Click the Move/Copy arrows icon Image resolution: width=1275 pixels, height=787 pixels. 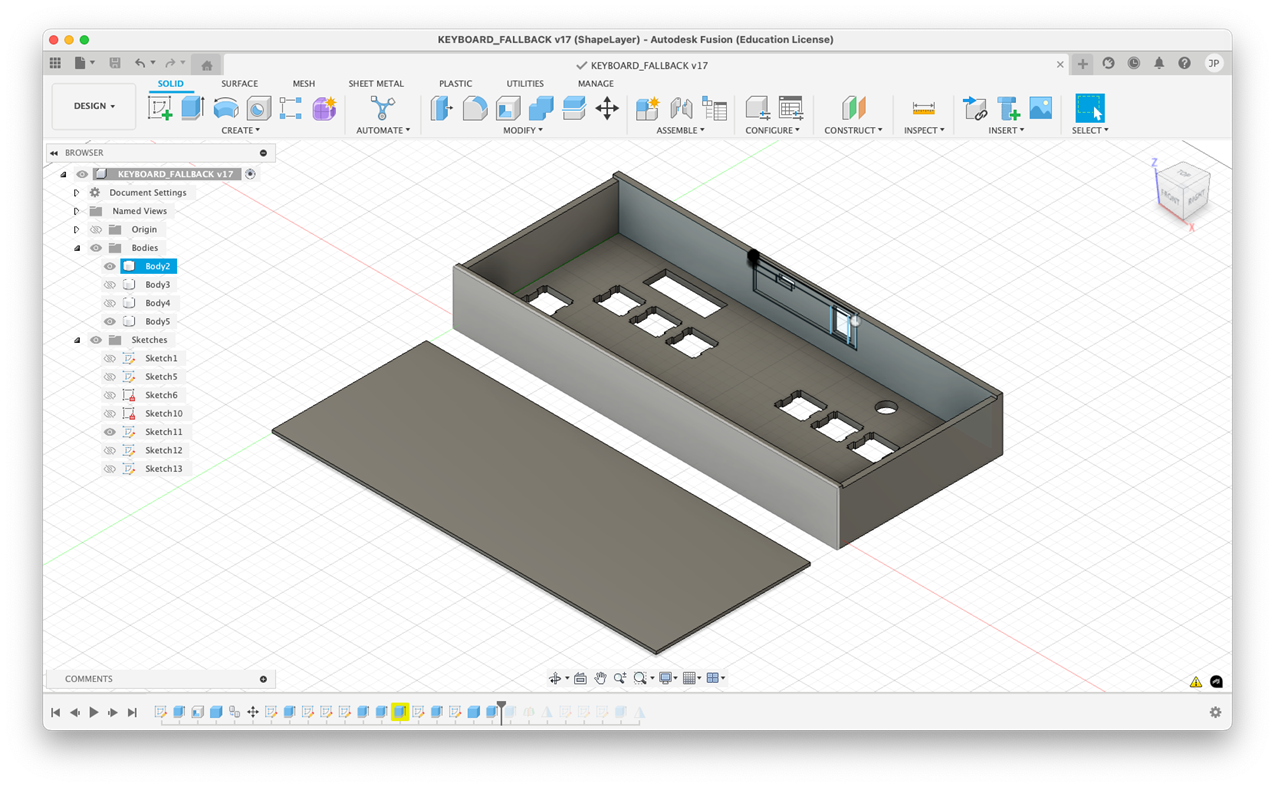click(607, 108)
